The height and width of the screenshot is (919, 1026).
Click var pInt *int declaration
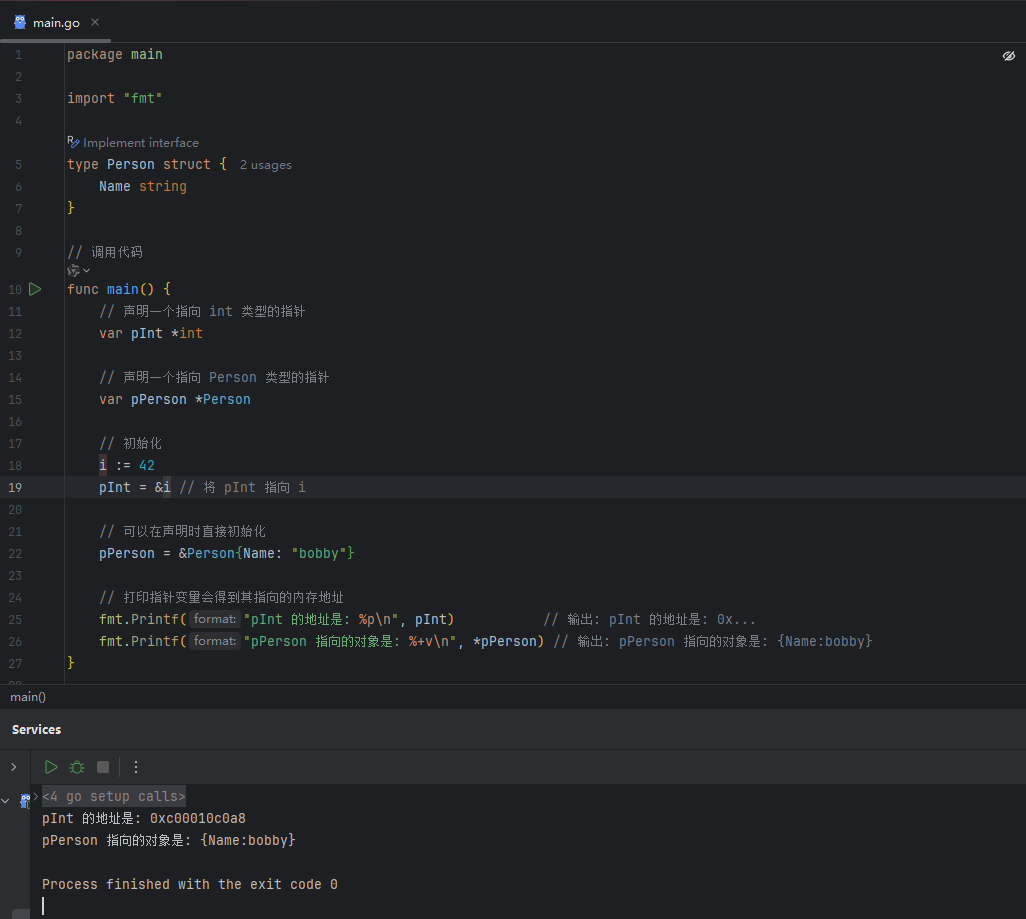coord(151,334)
